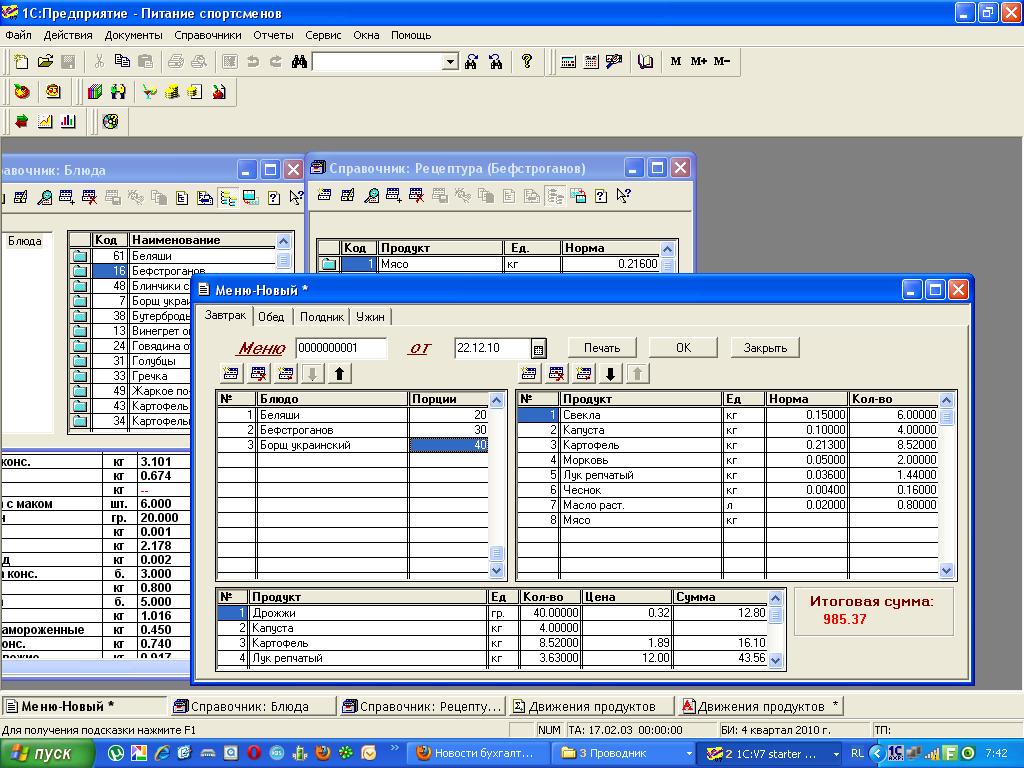Select Дрожжи row in bottom product table

(x=492, y=613)
